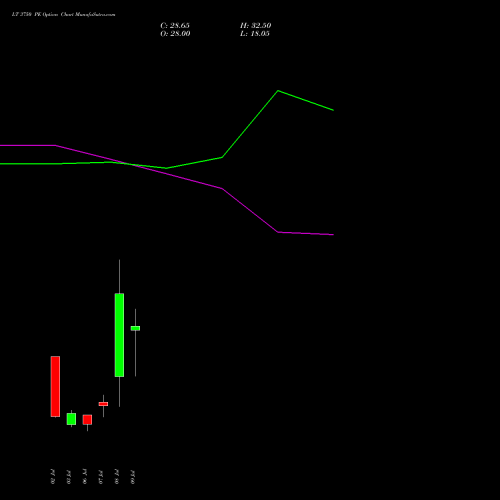Click the '09 Jul' date axis label

pos(133,477)
